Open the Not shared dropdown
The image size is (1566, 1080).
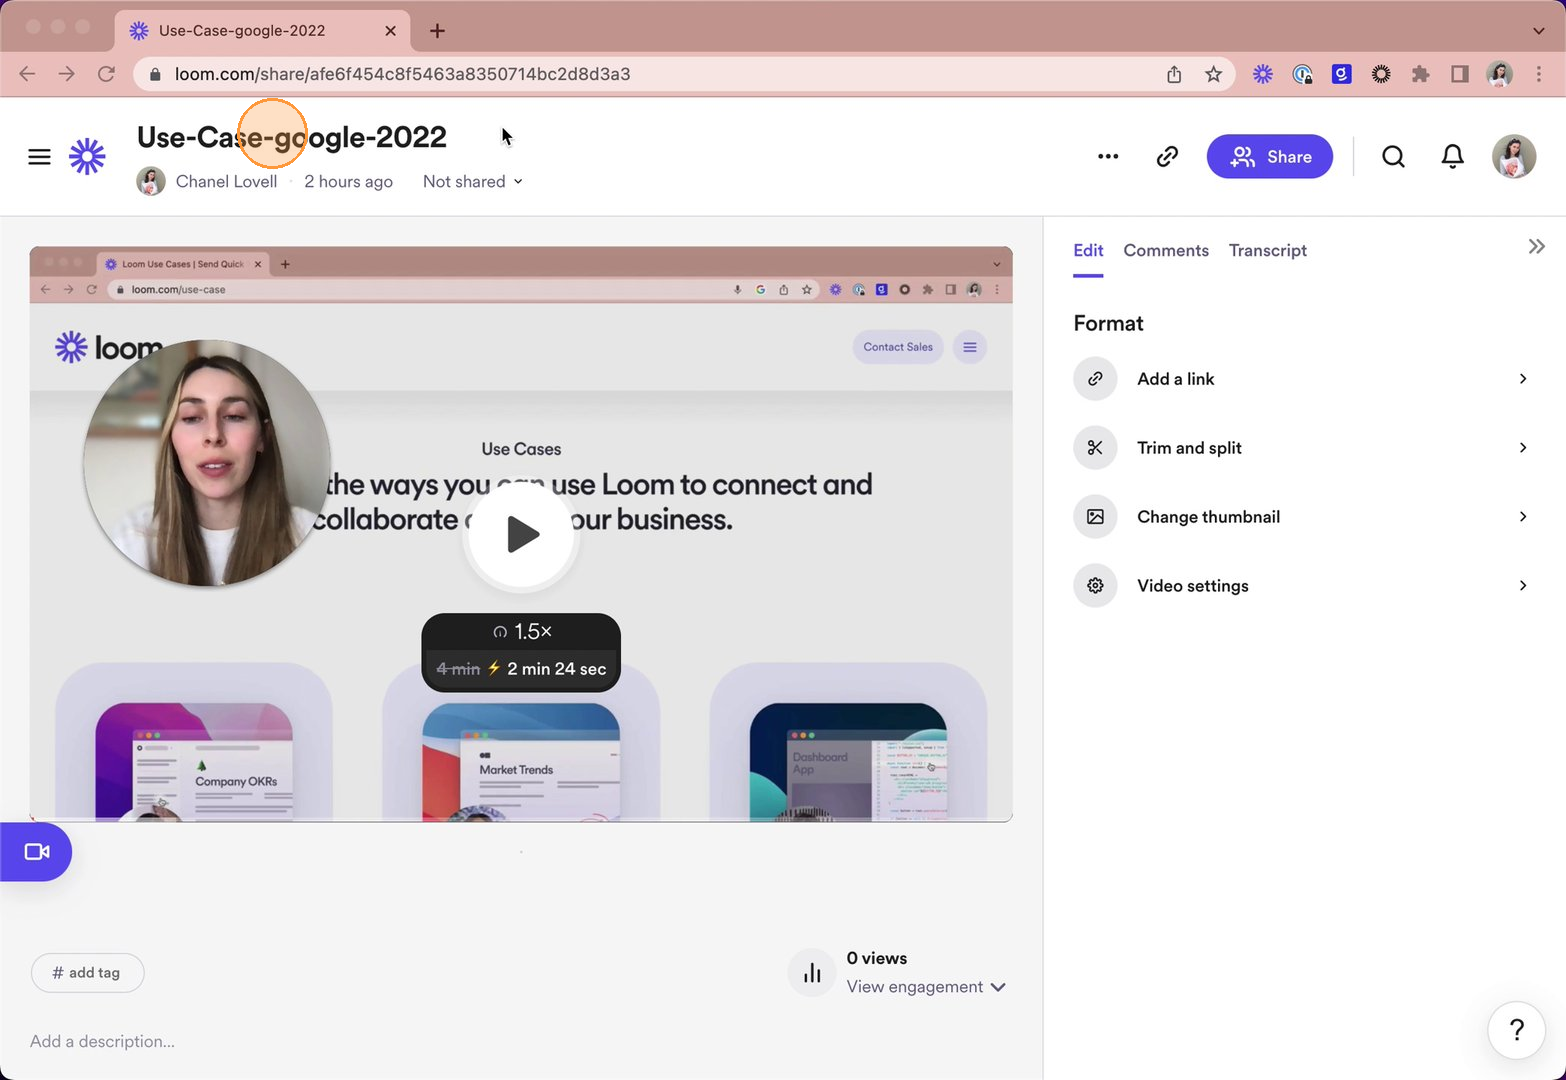473,182
